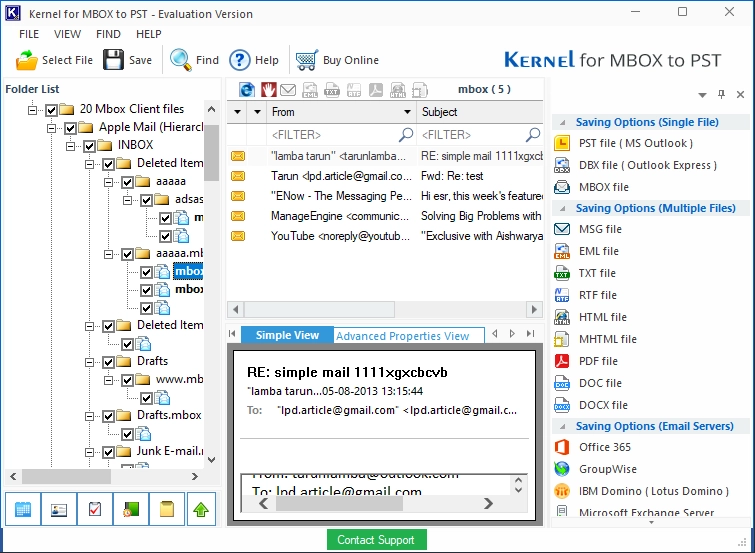Screen dimensions: 755x553
Task: Open the contacts card icon
Action: (59, 509)
